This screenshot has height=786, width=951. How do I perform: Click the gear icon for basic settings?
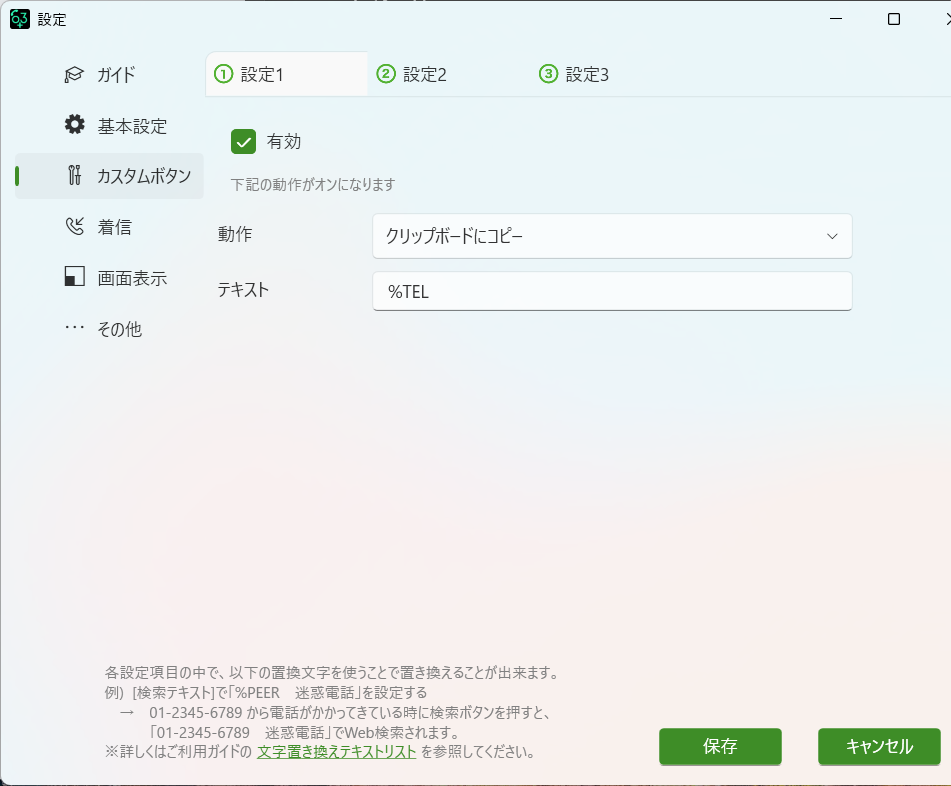click(x=74, y=125)
